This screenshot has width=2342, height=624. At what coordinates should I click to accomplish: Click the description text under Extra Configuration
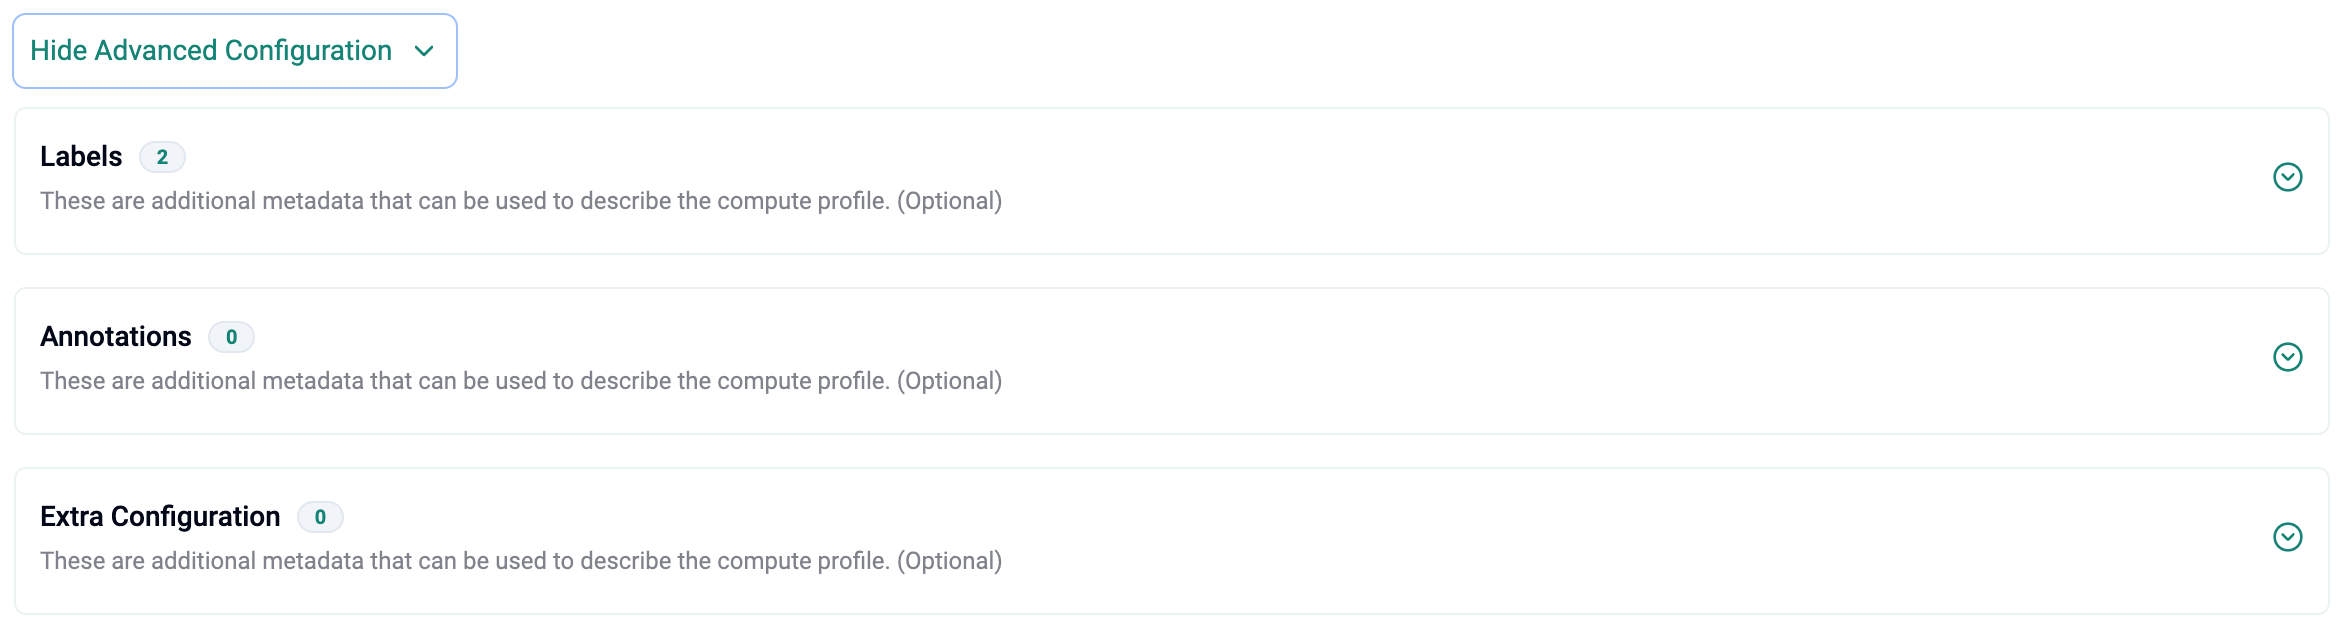(x=460, y=561)
